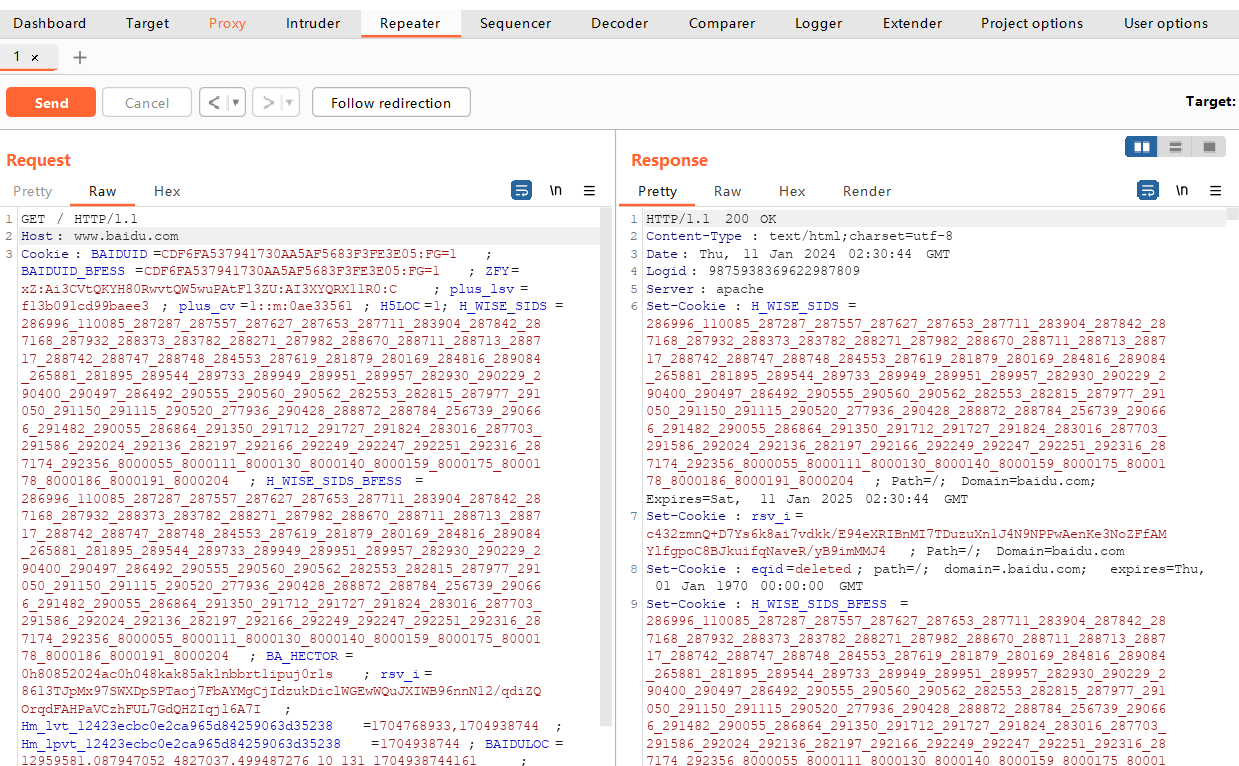Open Request panel hamburger options menu
The height and width of the screenshot is (766, 1239).
pyautogui.click(x=590, y=190)
